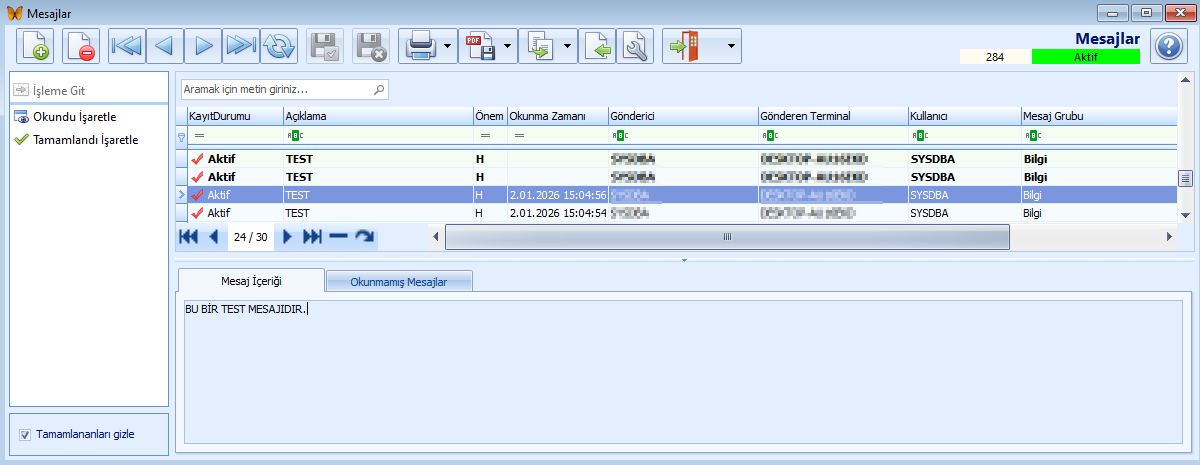Click the blue help question mark icon
The image size is (1200, 465).
click(1168, 46)
